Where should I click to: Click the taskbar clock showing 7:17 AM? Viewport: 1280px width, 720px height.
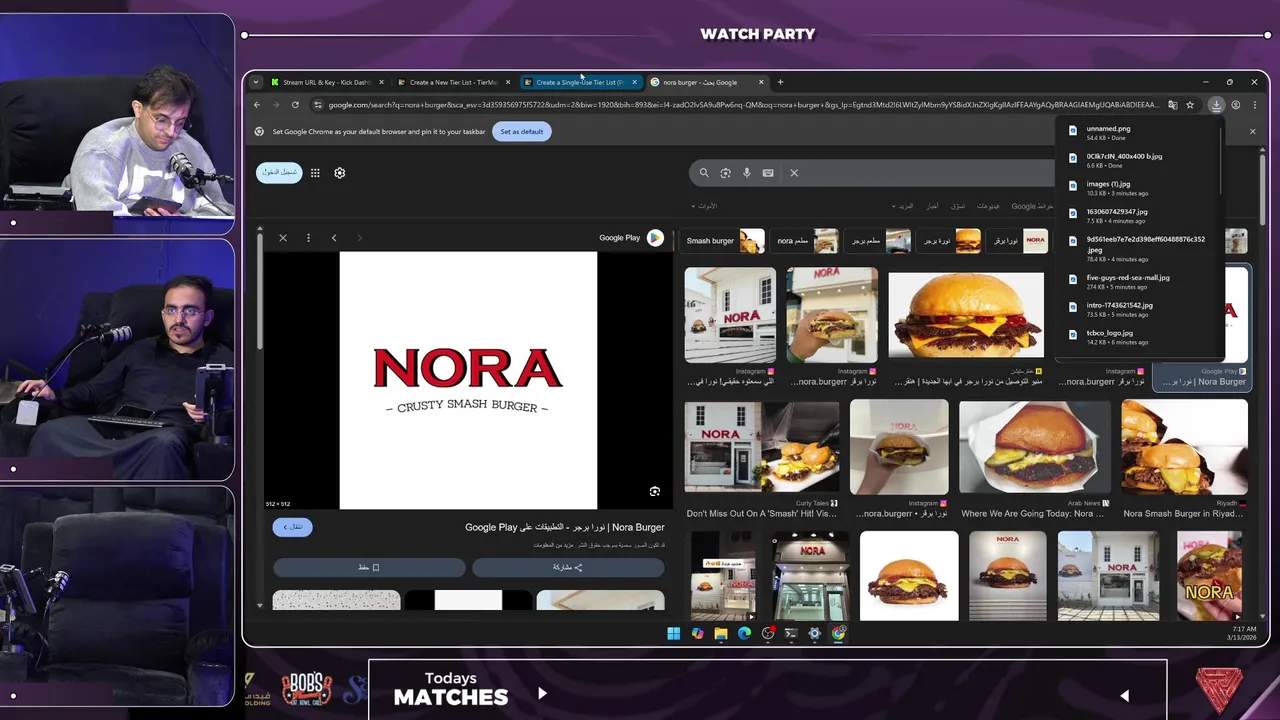(x=1242, y=633)
